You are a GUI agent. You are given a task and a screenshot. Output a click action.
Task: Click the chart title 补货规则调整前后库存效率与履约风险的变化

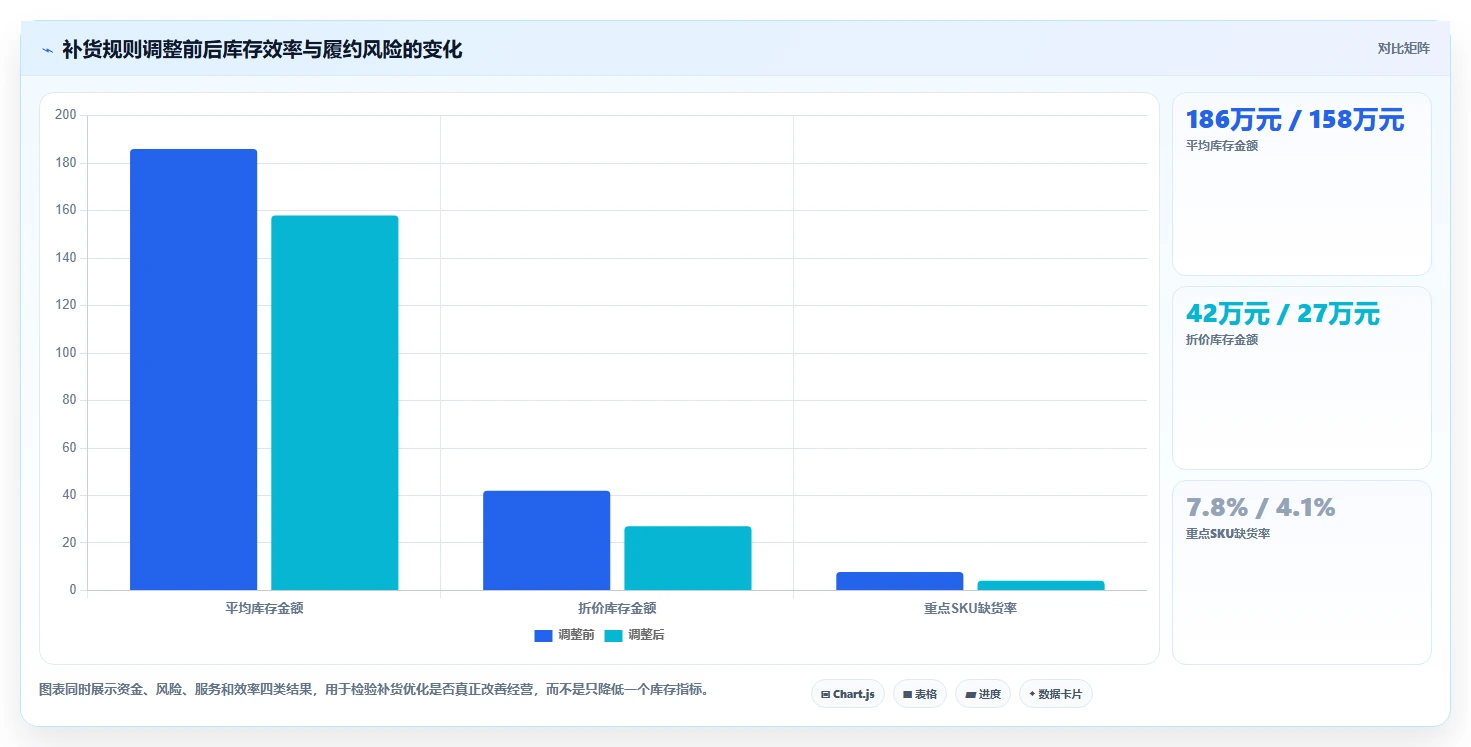pyautogui.click(x=262, y=49)
